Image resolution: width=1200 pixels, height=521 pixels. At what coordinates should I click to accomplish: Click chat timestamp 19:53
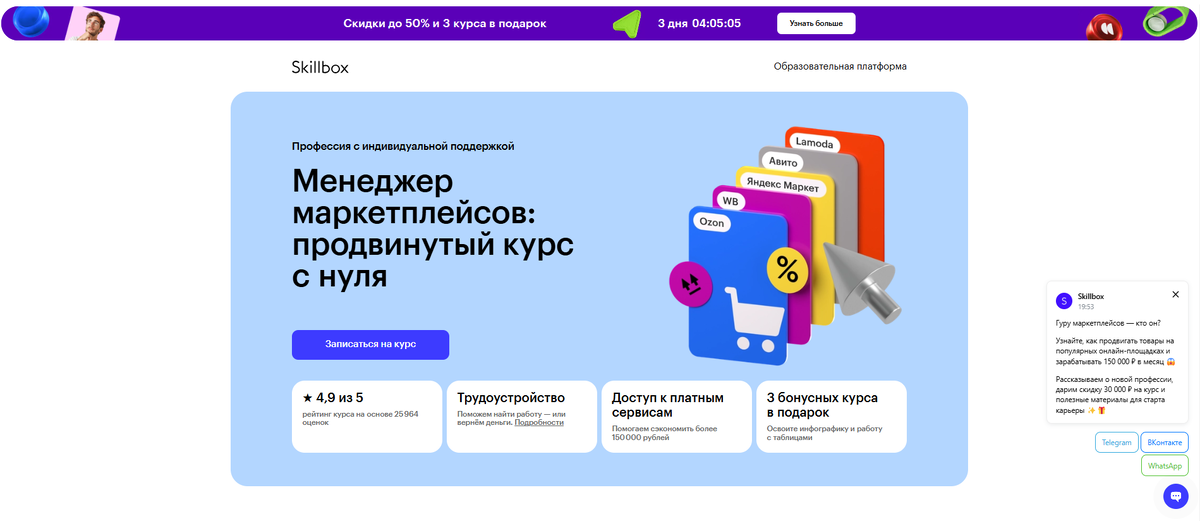point(1086,307)
